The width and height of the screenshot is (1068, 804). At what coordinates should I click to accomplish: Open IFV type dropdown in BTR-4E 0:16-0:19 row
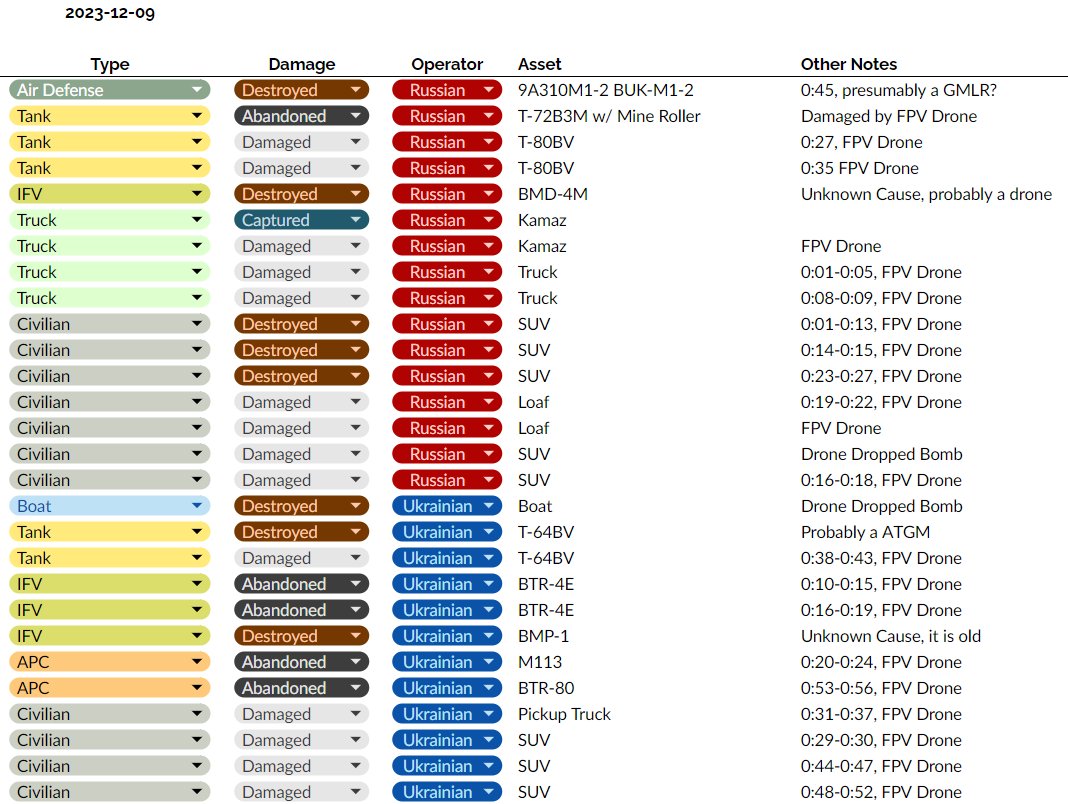tap(110, 610)
